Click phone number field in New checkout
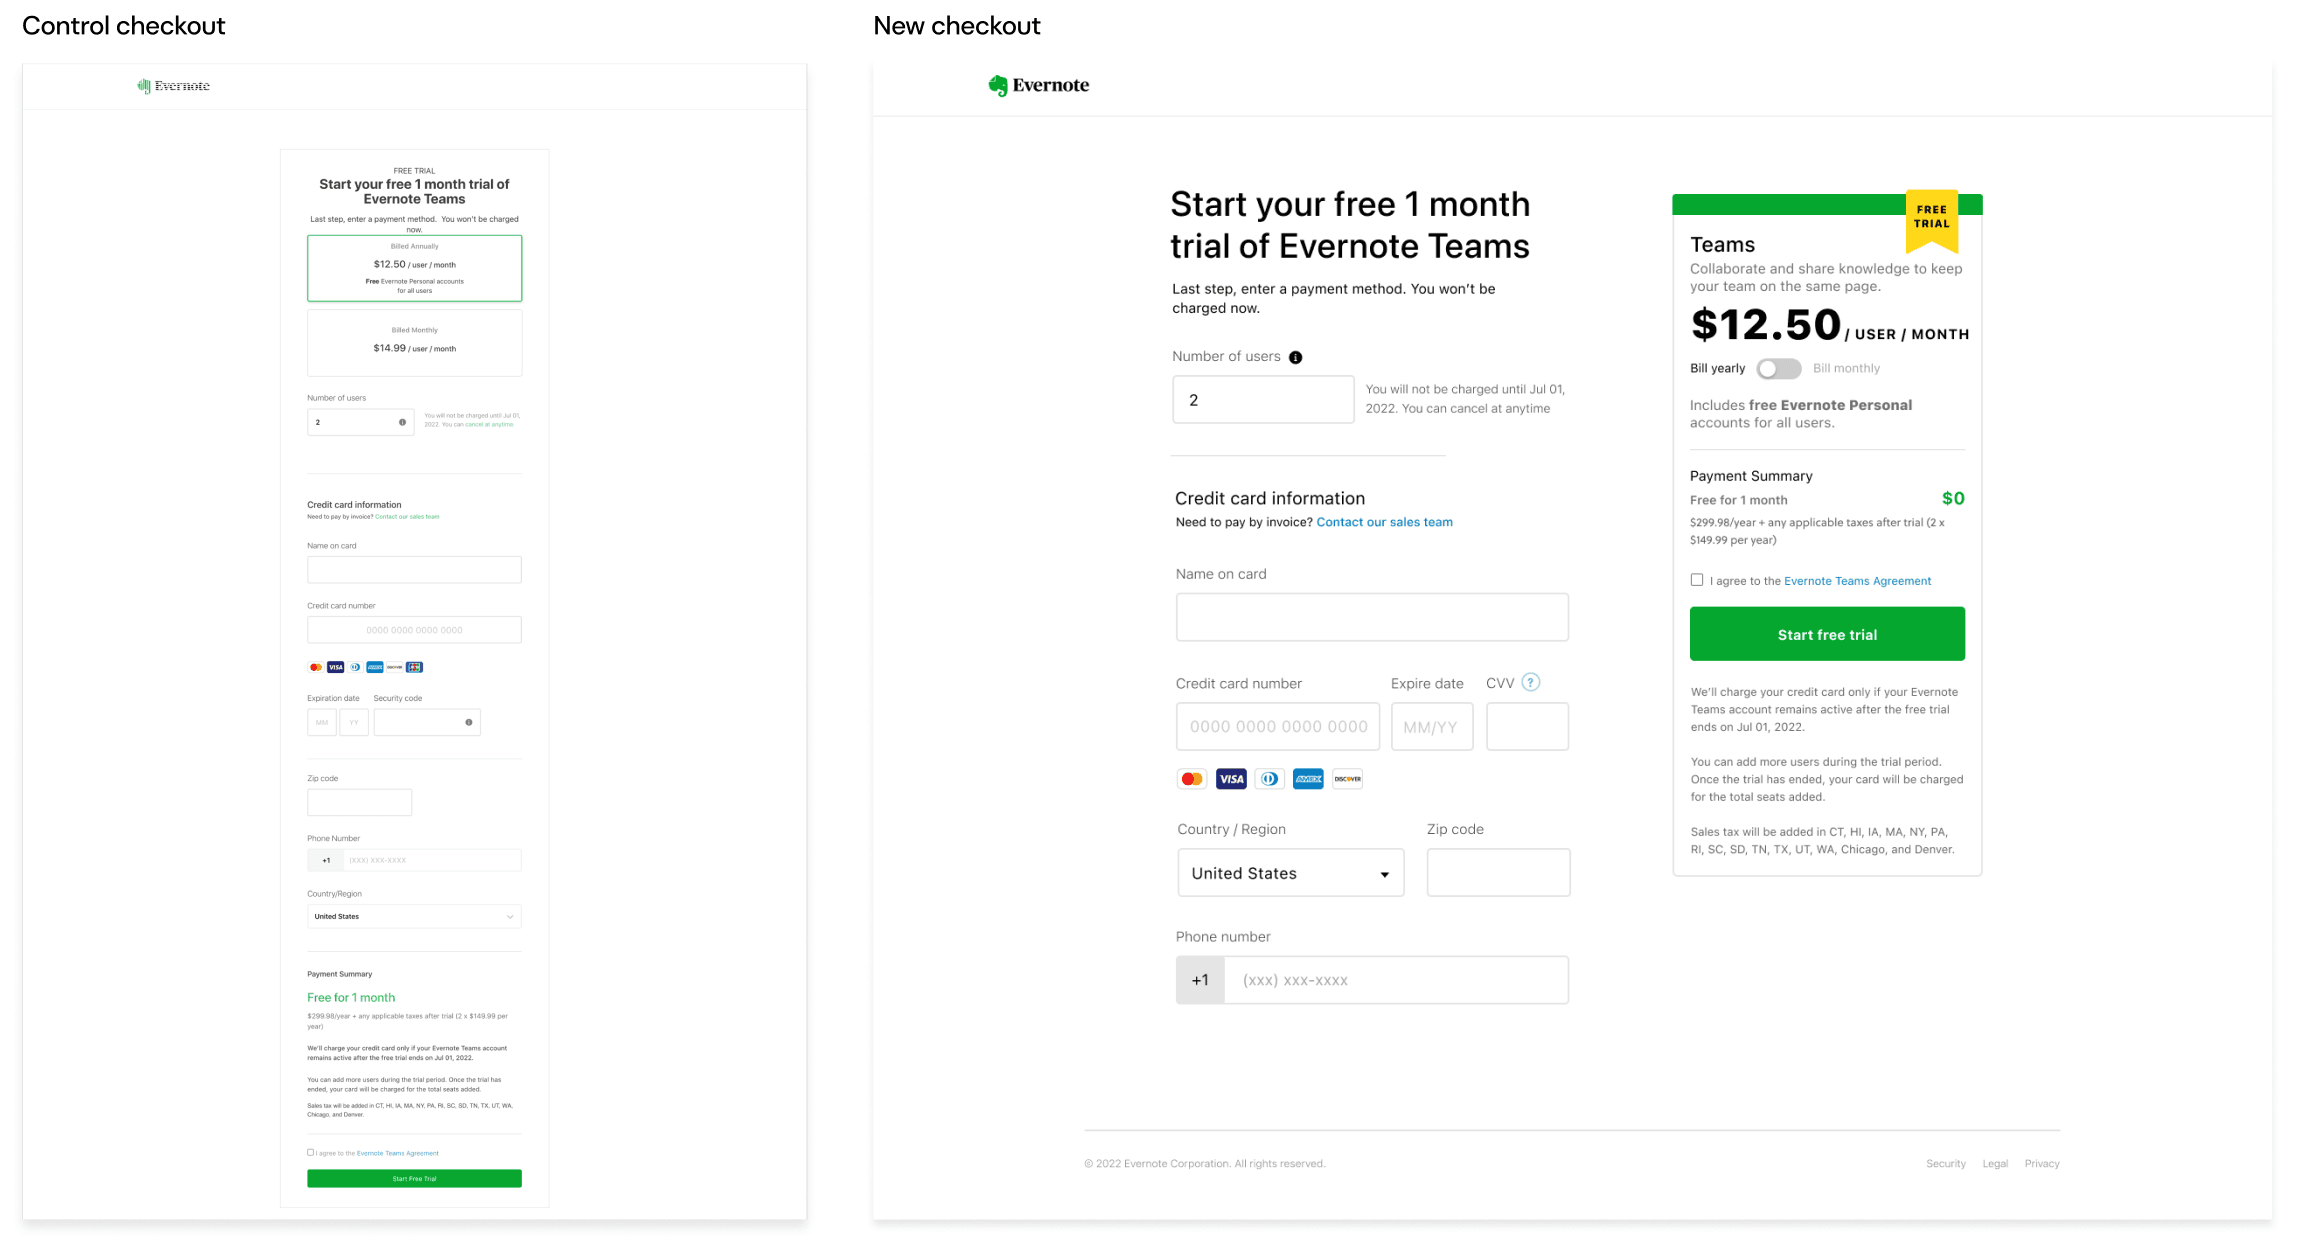This screenshot has height=1250, width=2306. [1396, 980]
